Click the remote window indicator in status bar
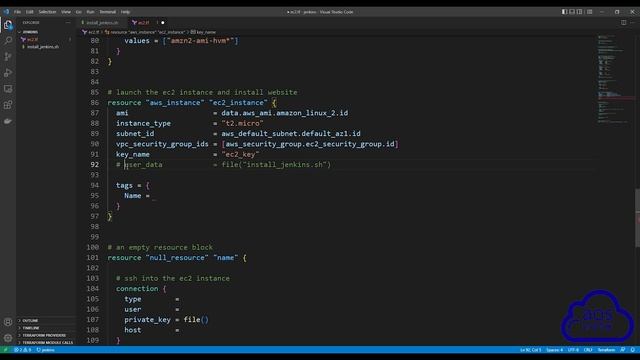The height and width of the screenshot is (360, 640). [x=5, y=350]
